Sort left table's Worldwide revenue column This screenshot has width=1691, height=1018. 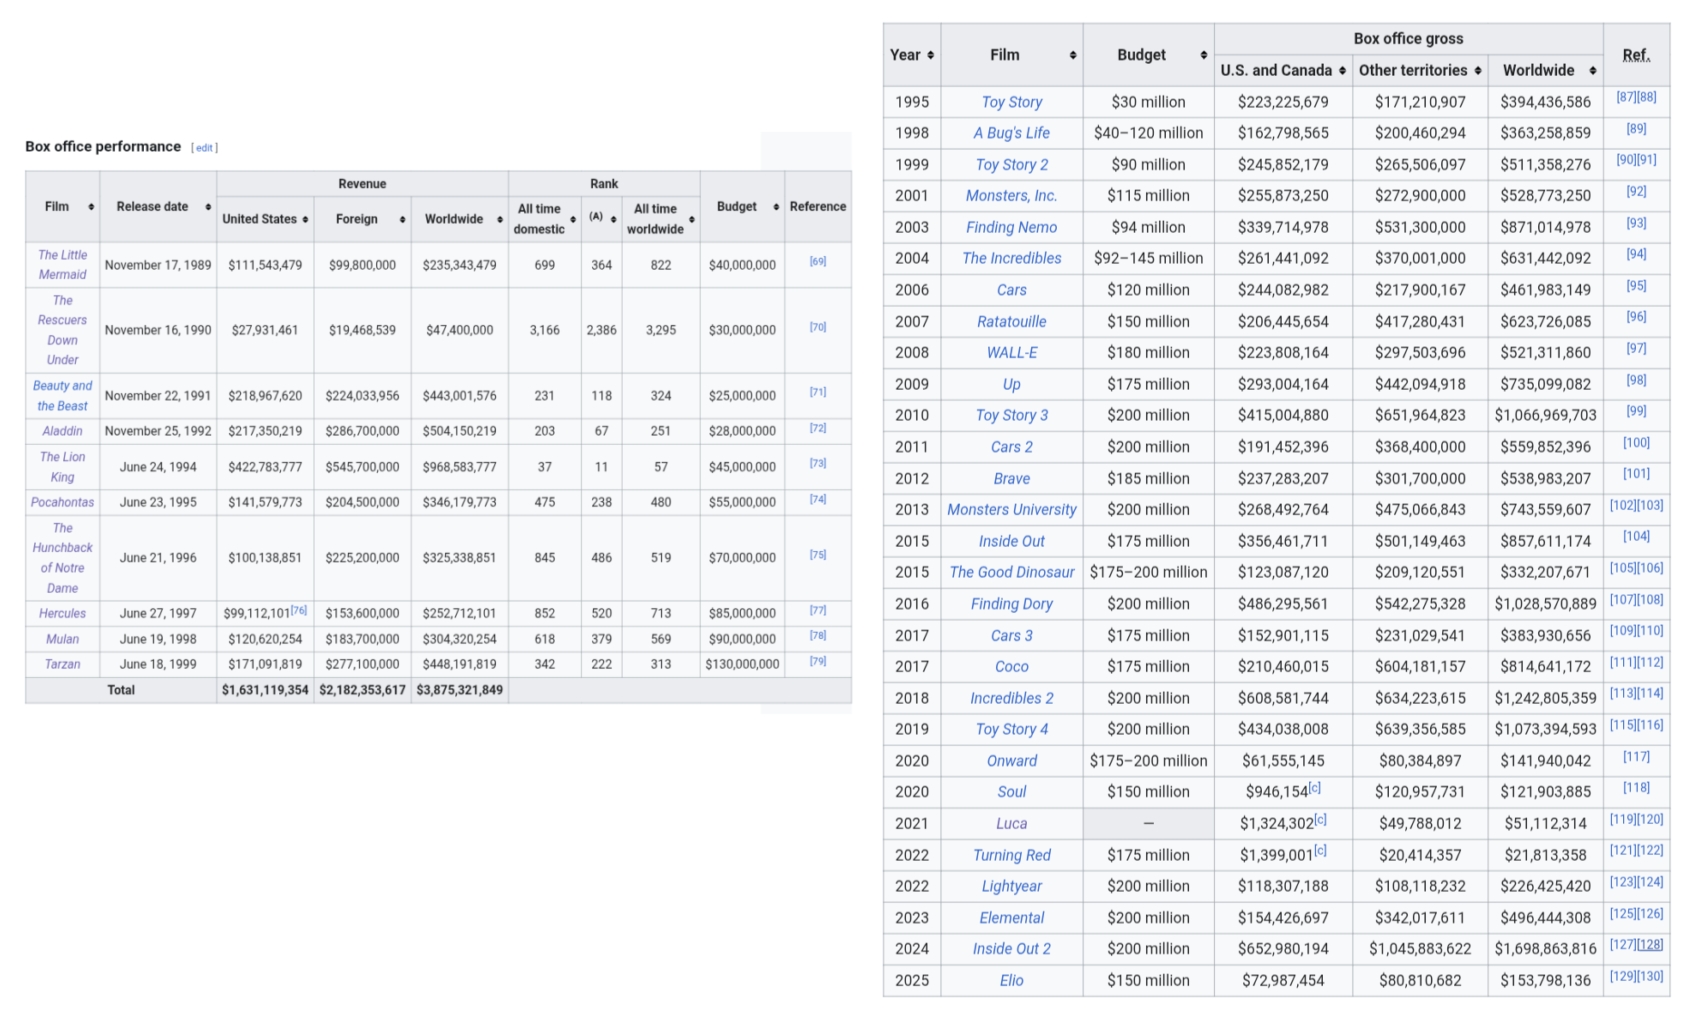[499, 219]
